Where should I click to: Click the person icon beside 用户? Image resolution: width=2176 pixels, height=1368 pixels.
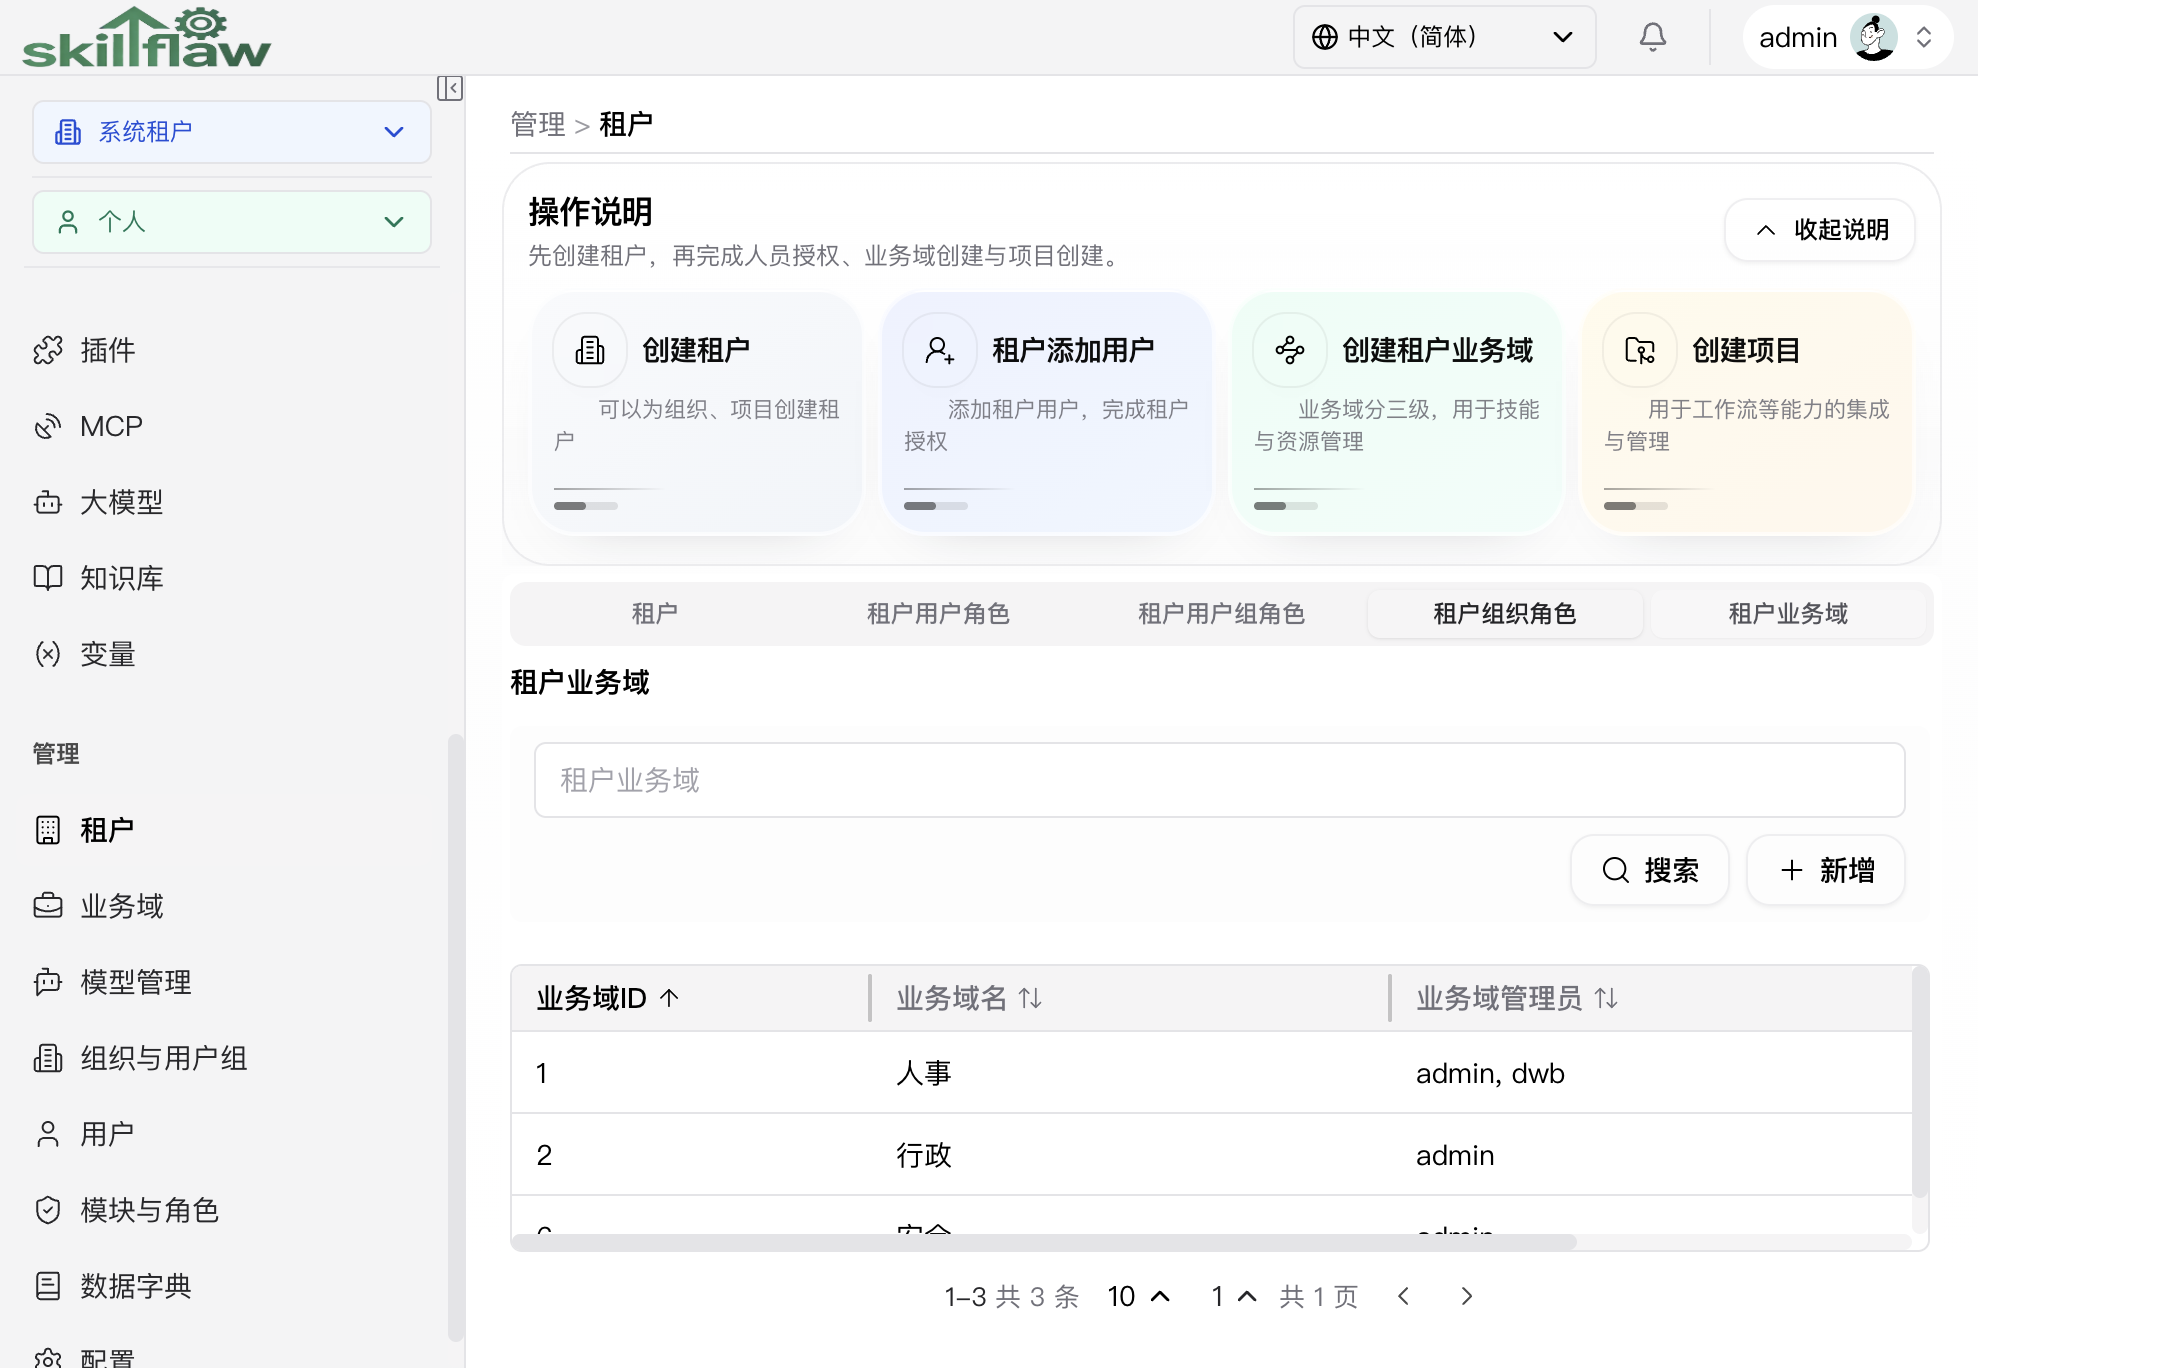pos(48,1134)
